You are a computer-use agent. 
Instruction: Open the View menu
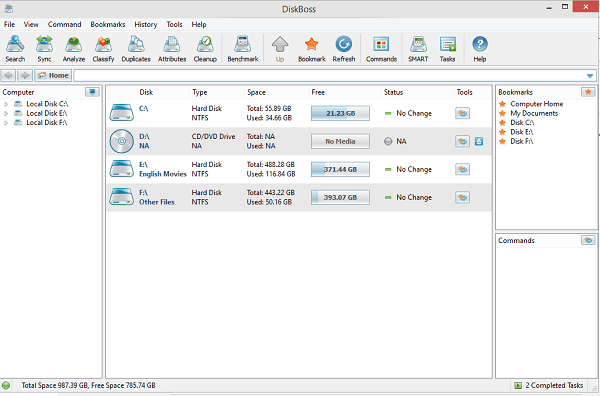point(31,24)
